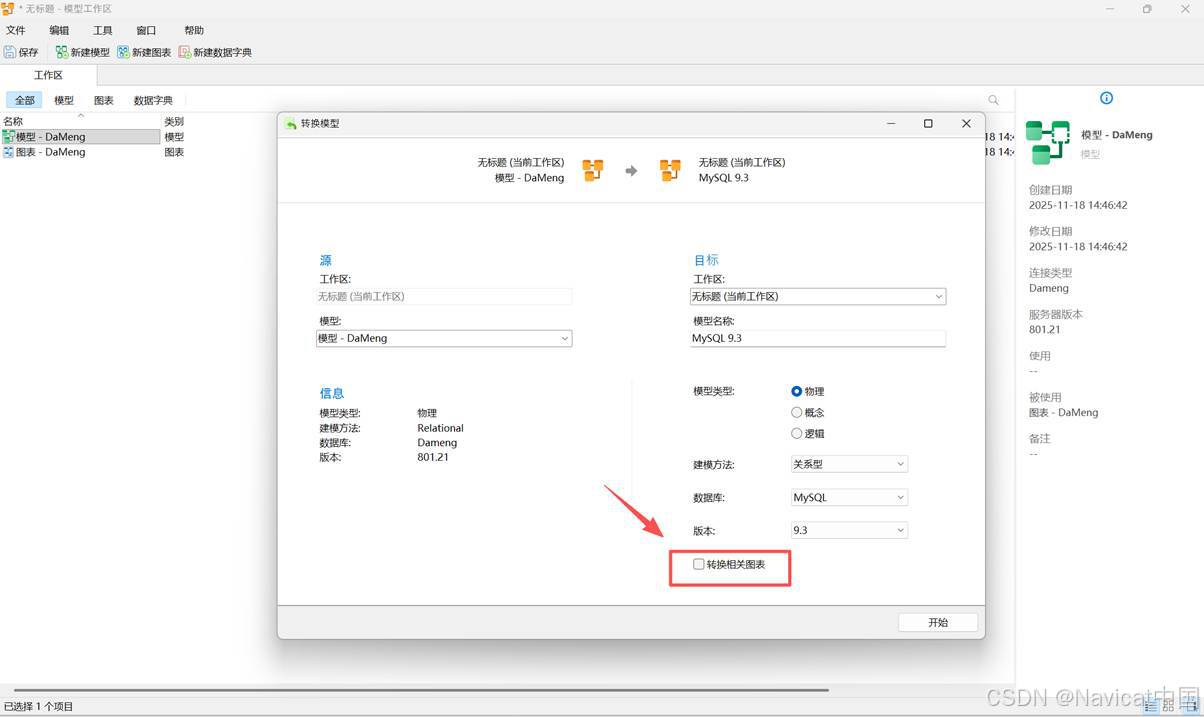
Task: Click the 801.21 server version value in info panel
Action: pos(1044,329)
